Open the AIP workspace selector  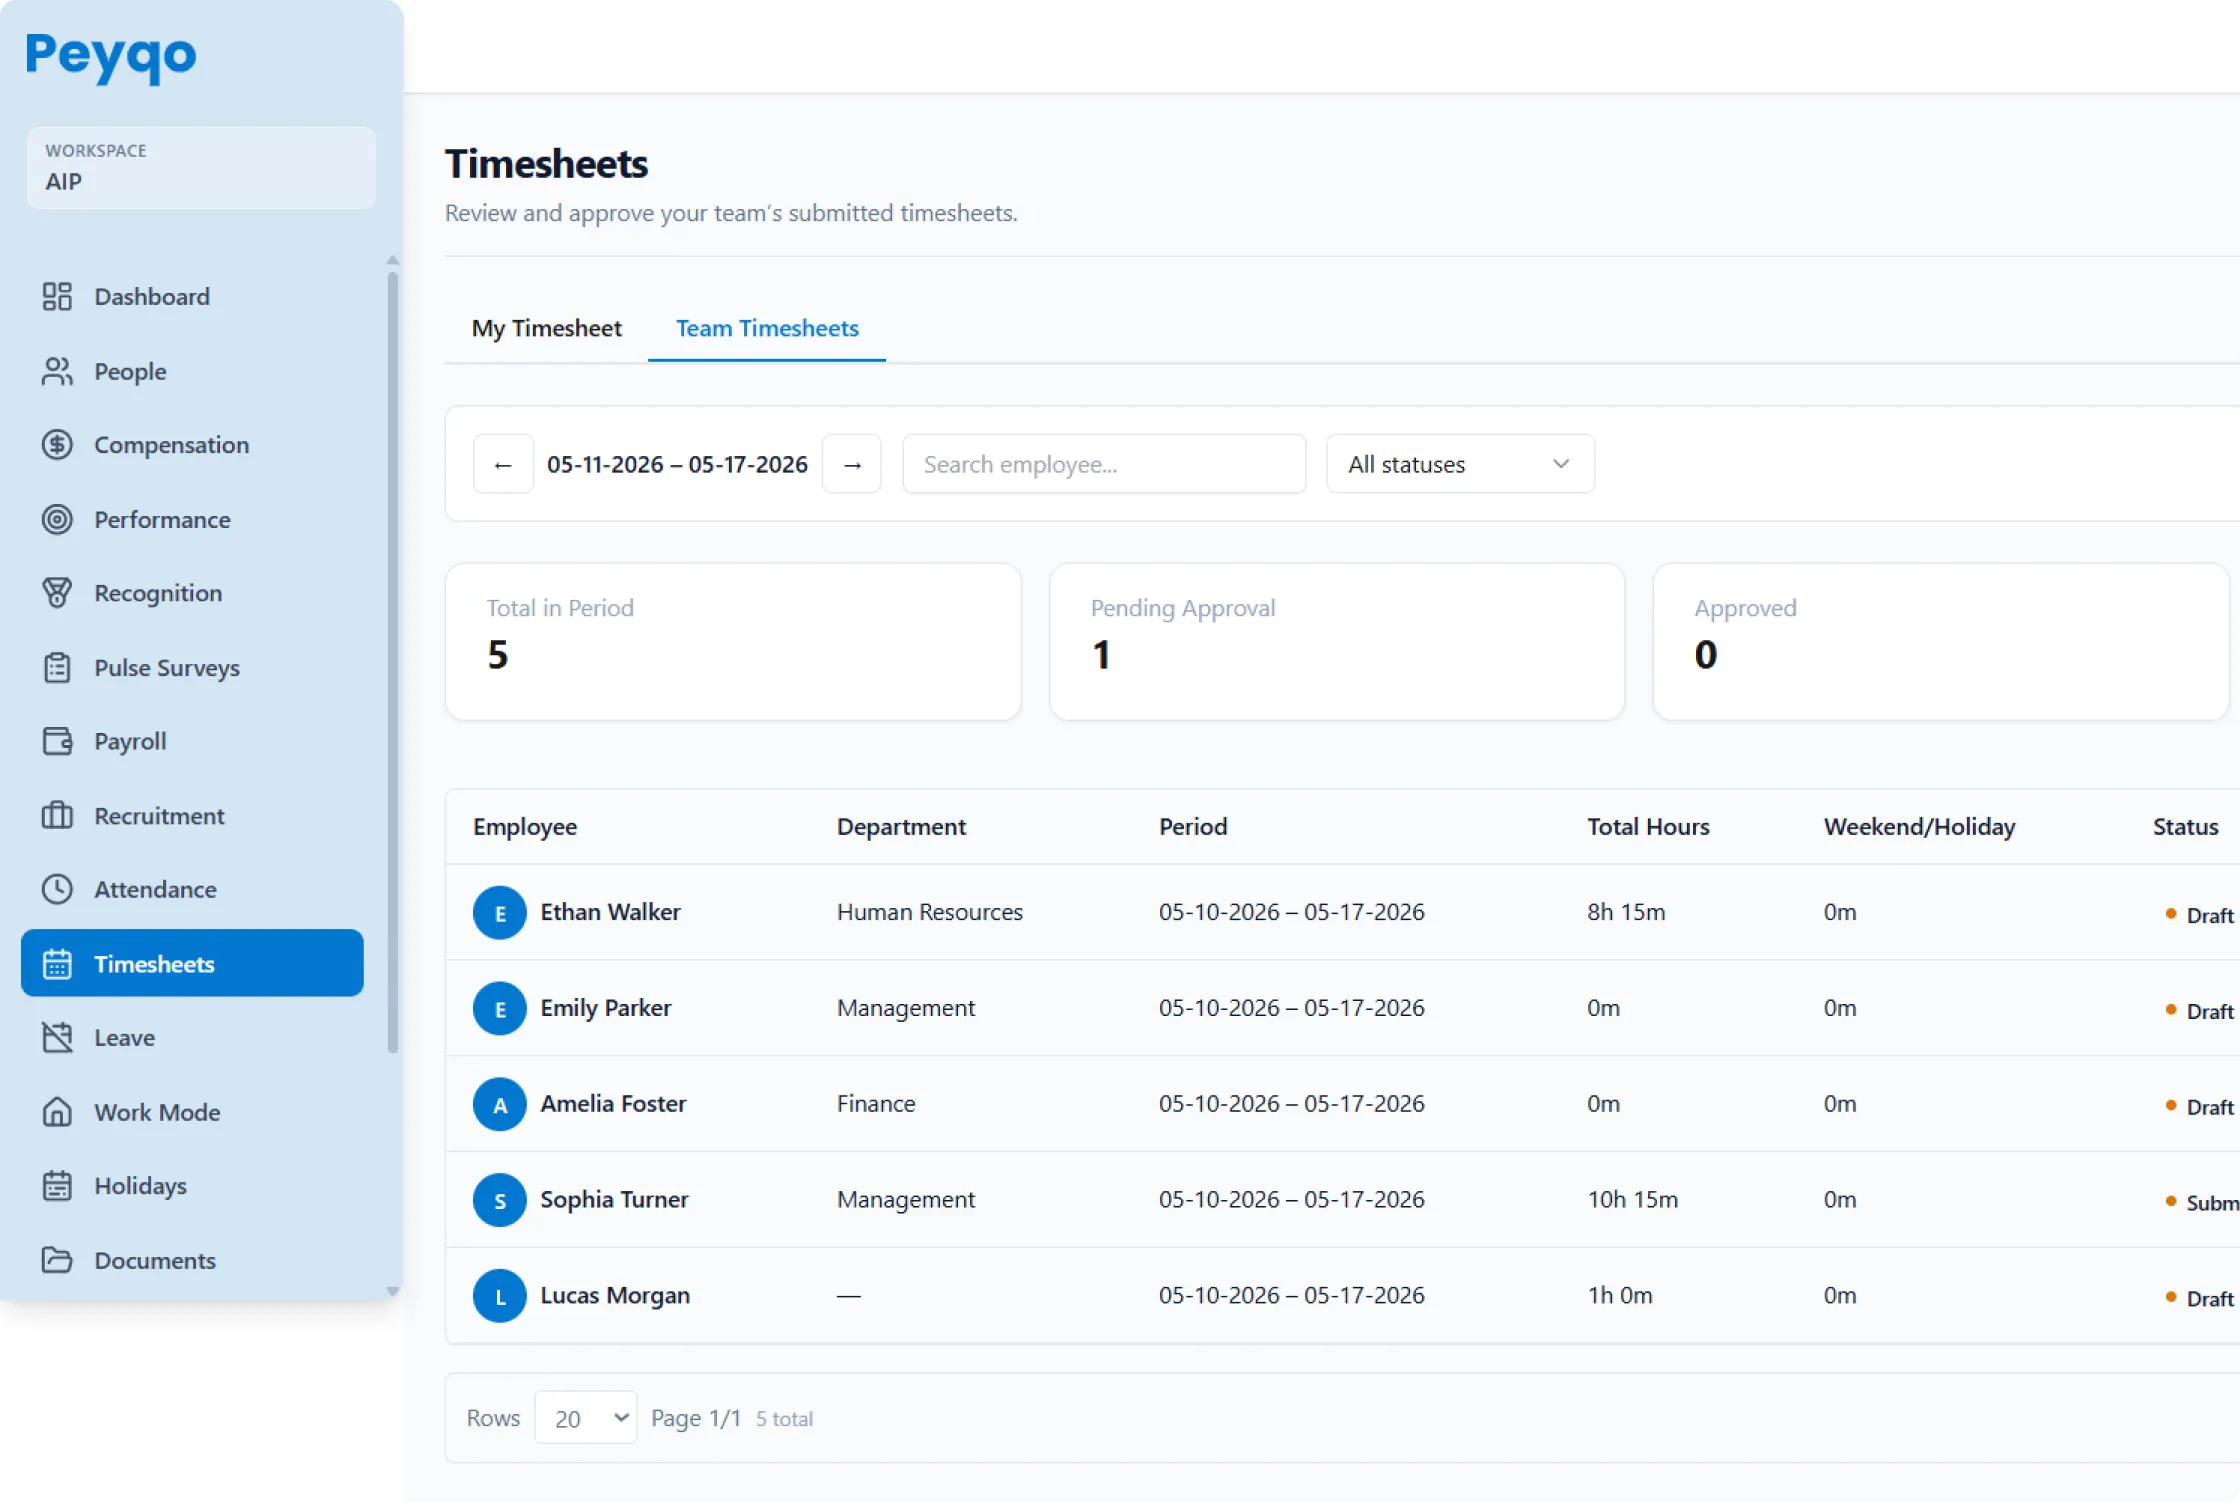pos(201,167)
